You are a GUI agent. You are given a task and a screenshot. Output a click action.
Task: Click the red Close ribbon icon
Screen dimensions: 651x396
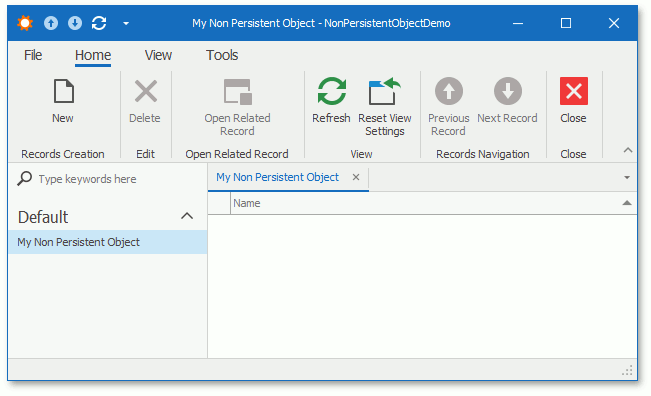[x=573, y=91]
